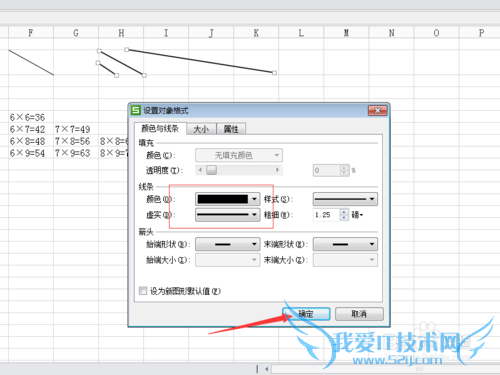Click horizontal scrollbar left arrow
Viewport: 500px width, 375px height.
267,369
